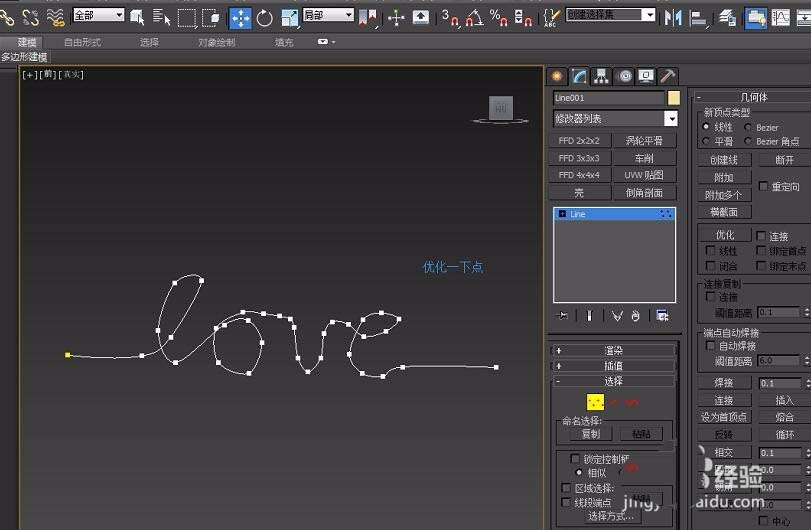
Task: Apply the 车削 lathe modifier button
Action: click(x=644, y=158)
